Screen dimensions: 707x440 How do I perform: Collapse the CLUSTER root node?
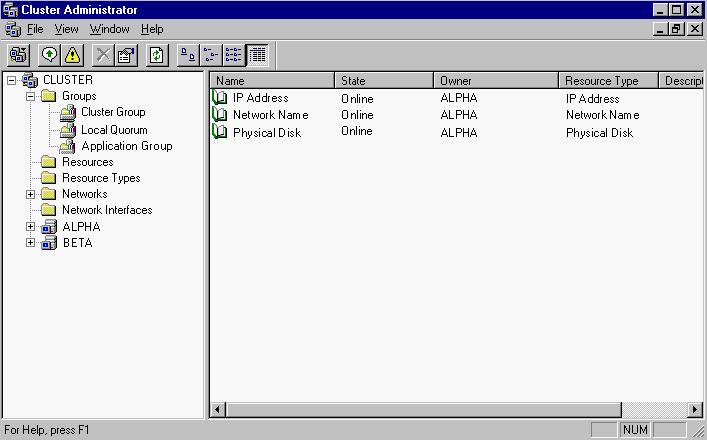coord(12,81)
